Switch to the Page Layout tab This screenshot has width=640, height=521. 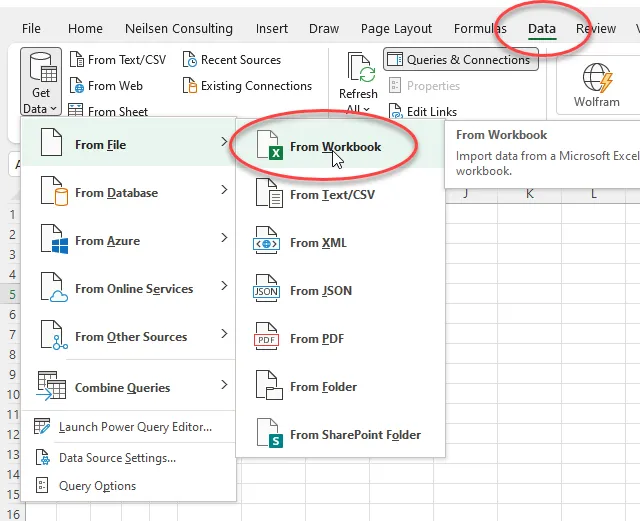(396, 29)
